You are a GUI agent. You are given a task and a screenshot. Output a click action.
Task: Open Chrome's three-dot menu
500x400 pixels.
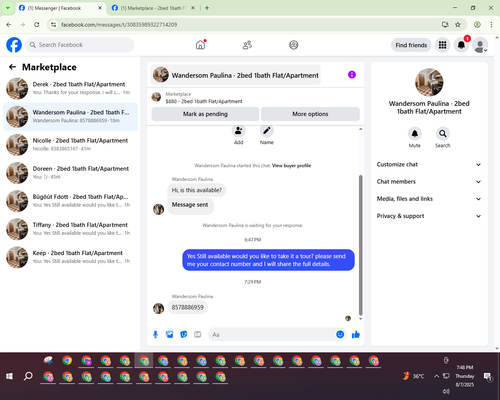491,25
